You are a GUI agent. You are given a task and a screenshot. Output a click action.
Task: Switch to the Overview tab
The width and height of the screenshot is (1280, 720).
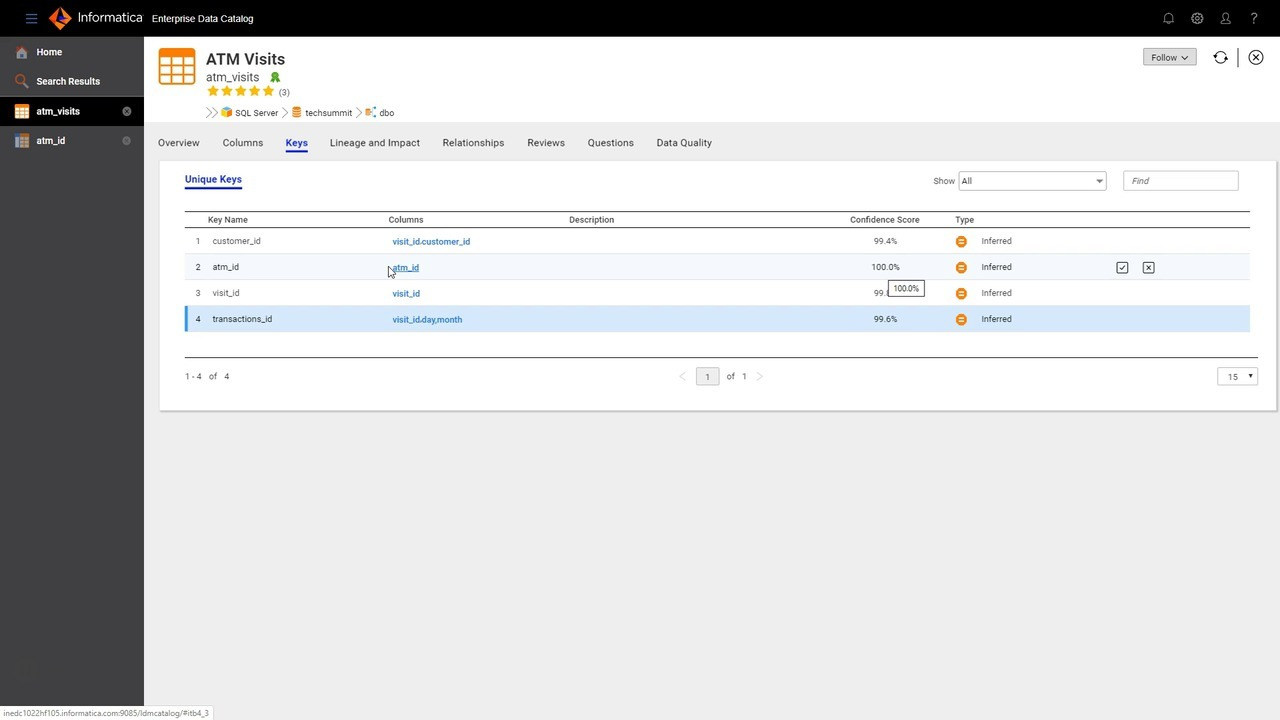179,143
